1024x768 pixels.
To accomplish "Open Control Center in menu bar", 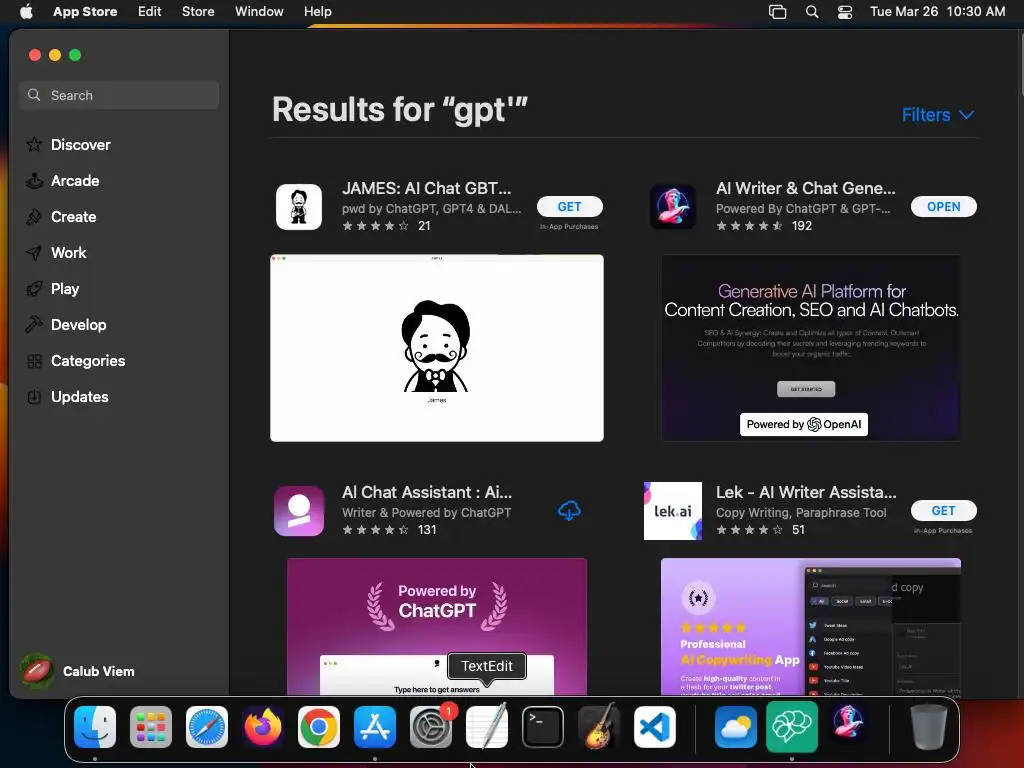I will 845,12.
